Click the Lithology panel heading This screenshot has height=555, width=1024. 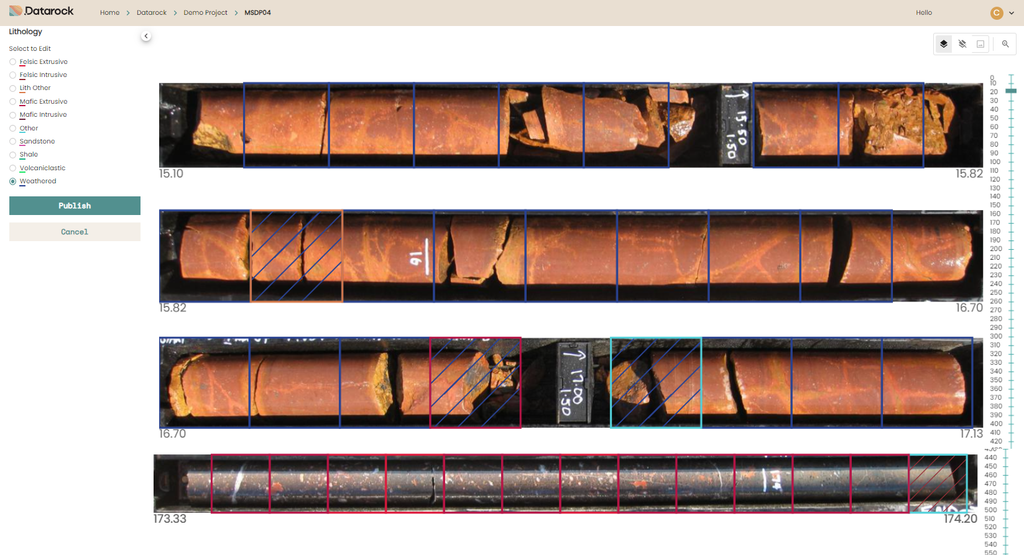(25, 31)
